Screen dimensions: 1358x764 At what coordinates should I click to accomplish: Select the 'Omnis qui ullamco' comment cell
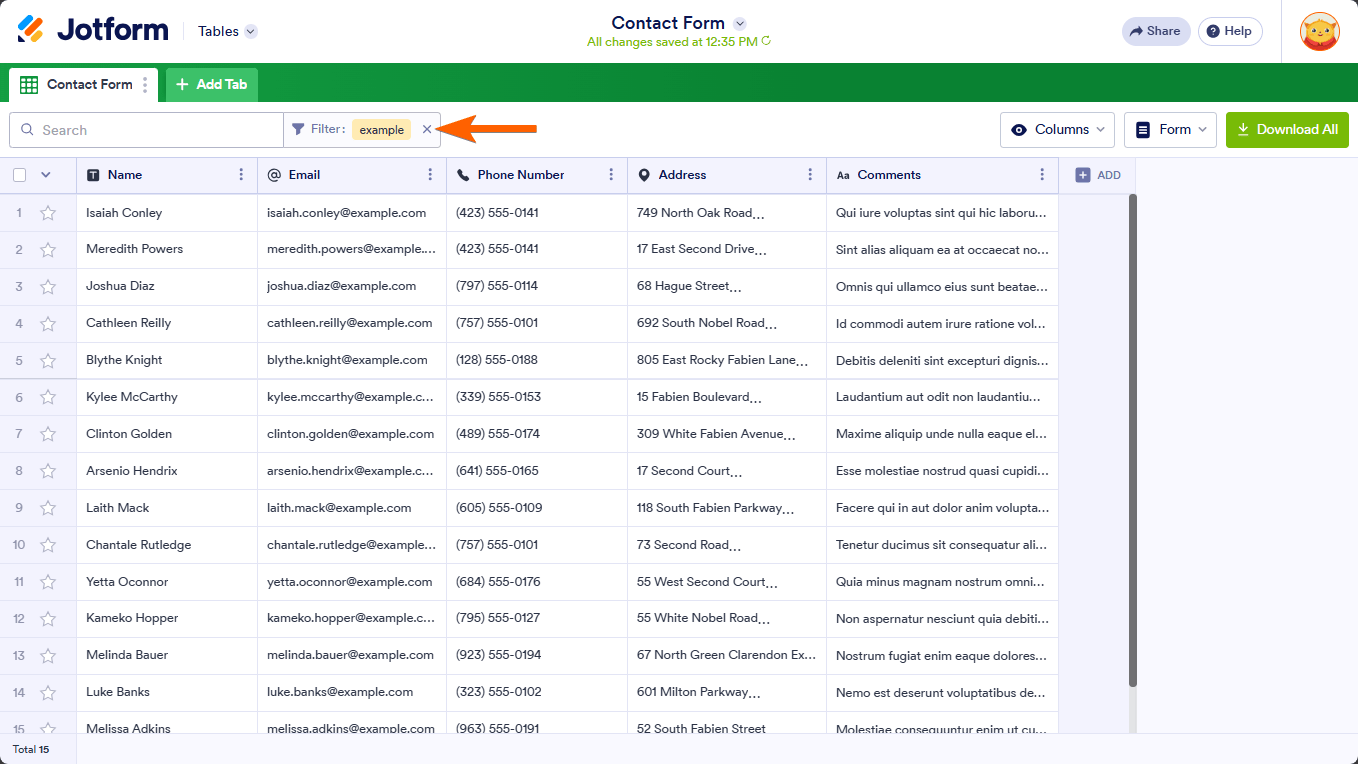coord(942,287)
